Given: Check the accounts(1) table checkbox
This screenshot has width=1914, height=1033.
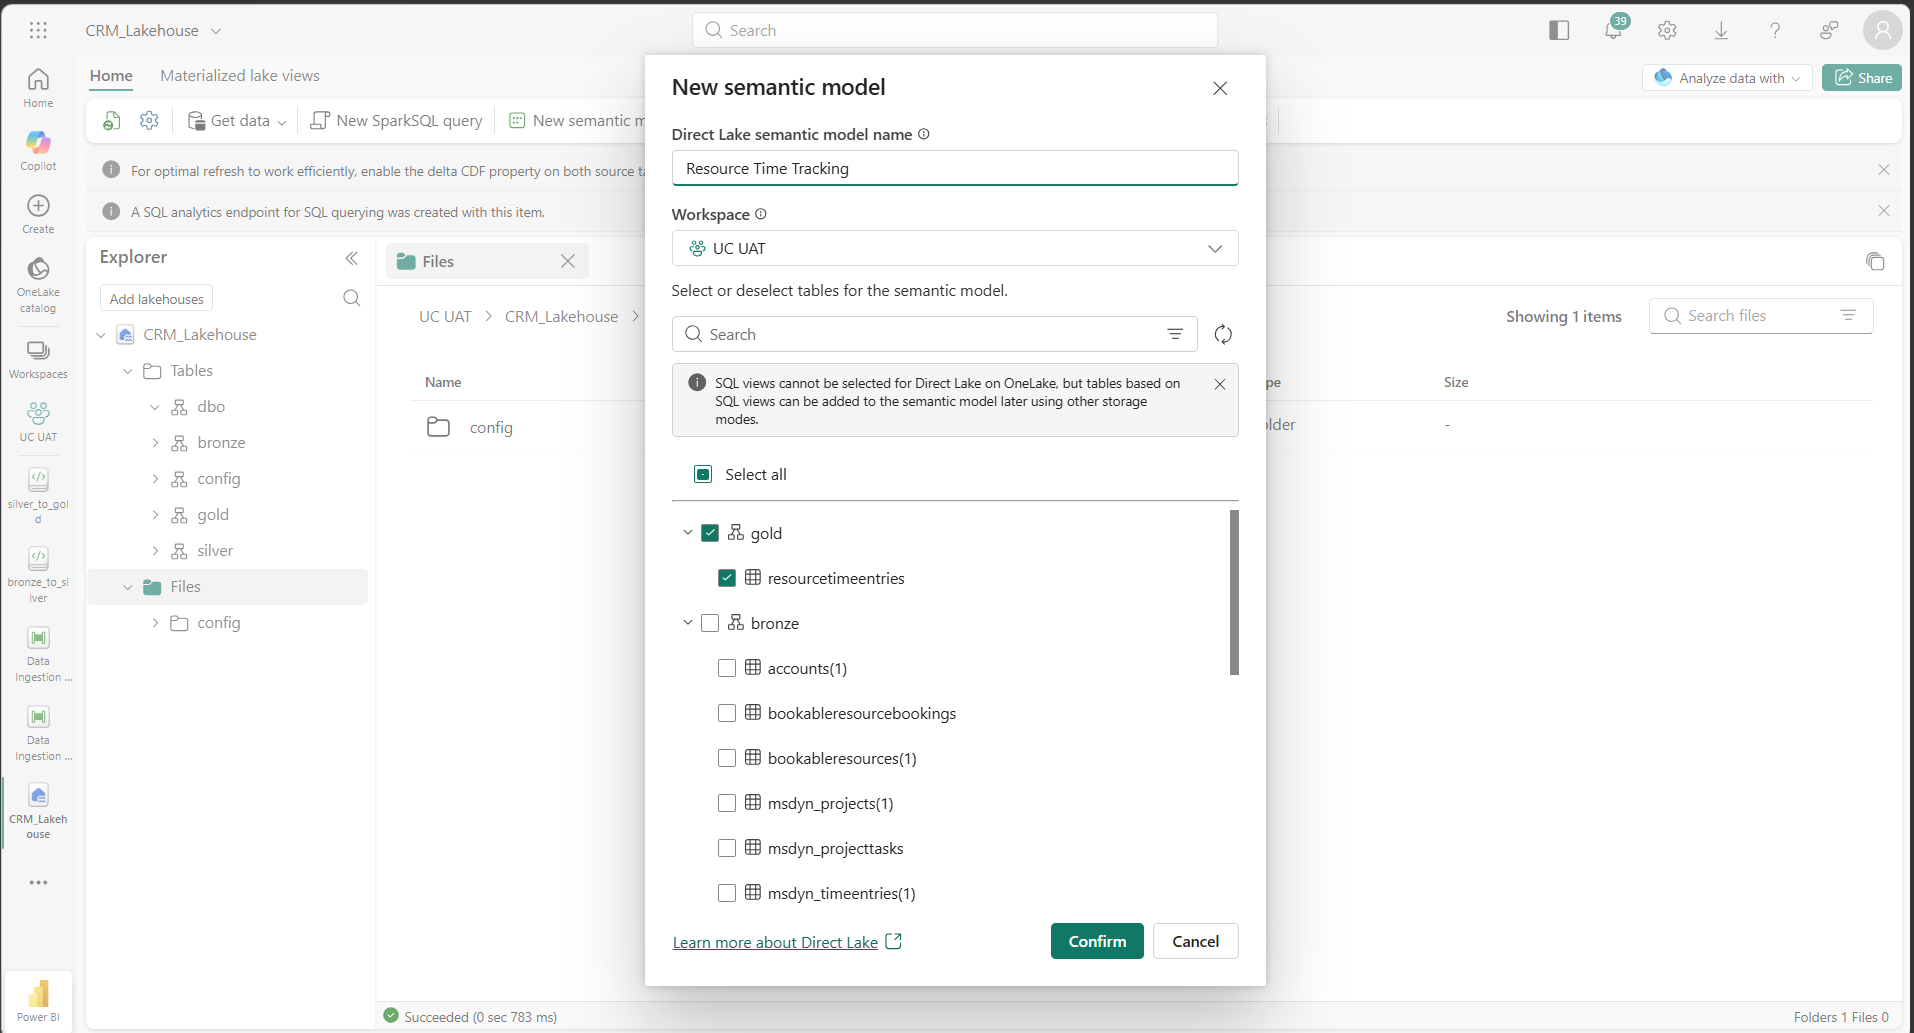Looking at the screenshot, I should click(727, 668).
